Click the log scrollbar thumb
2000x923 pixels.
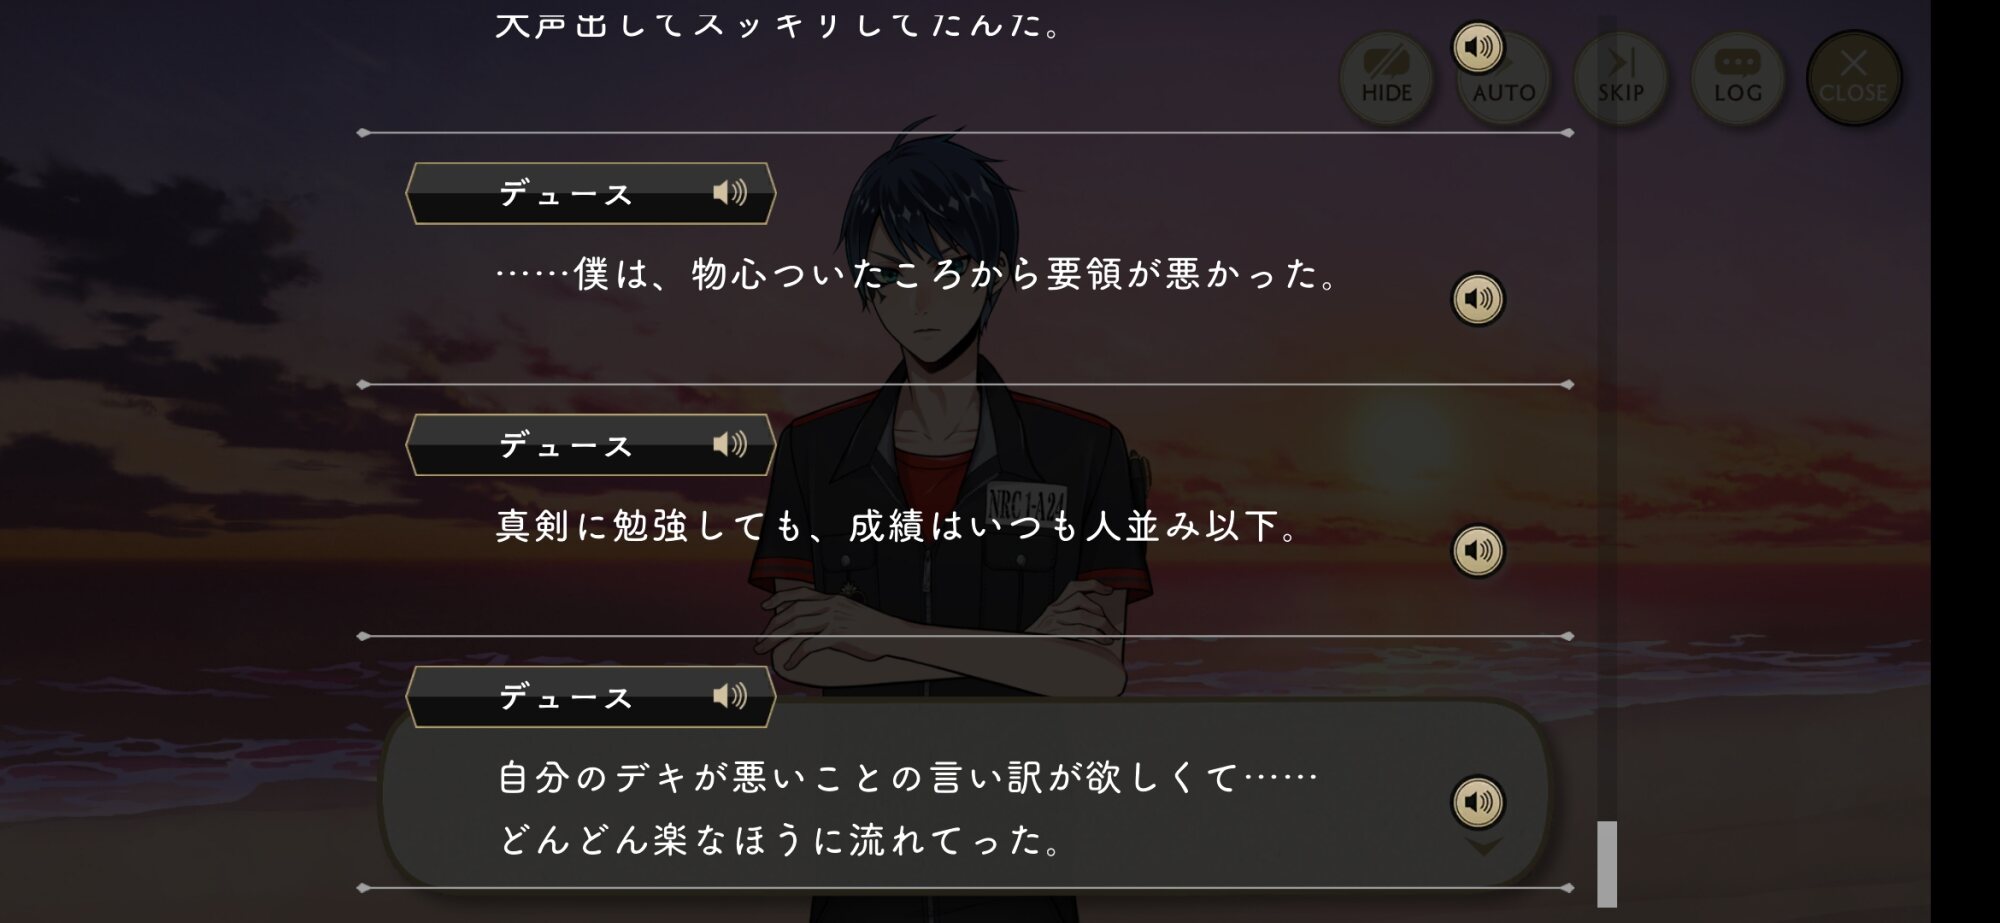1607,864
